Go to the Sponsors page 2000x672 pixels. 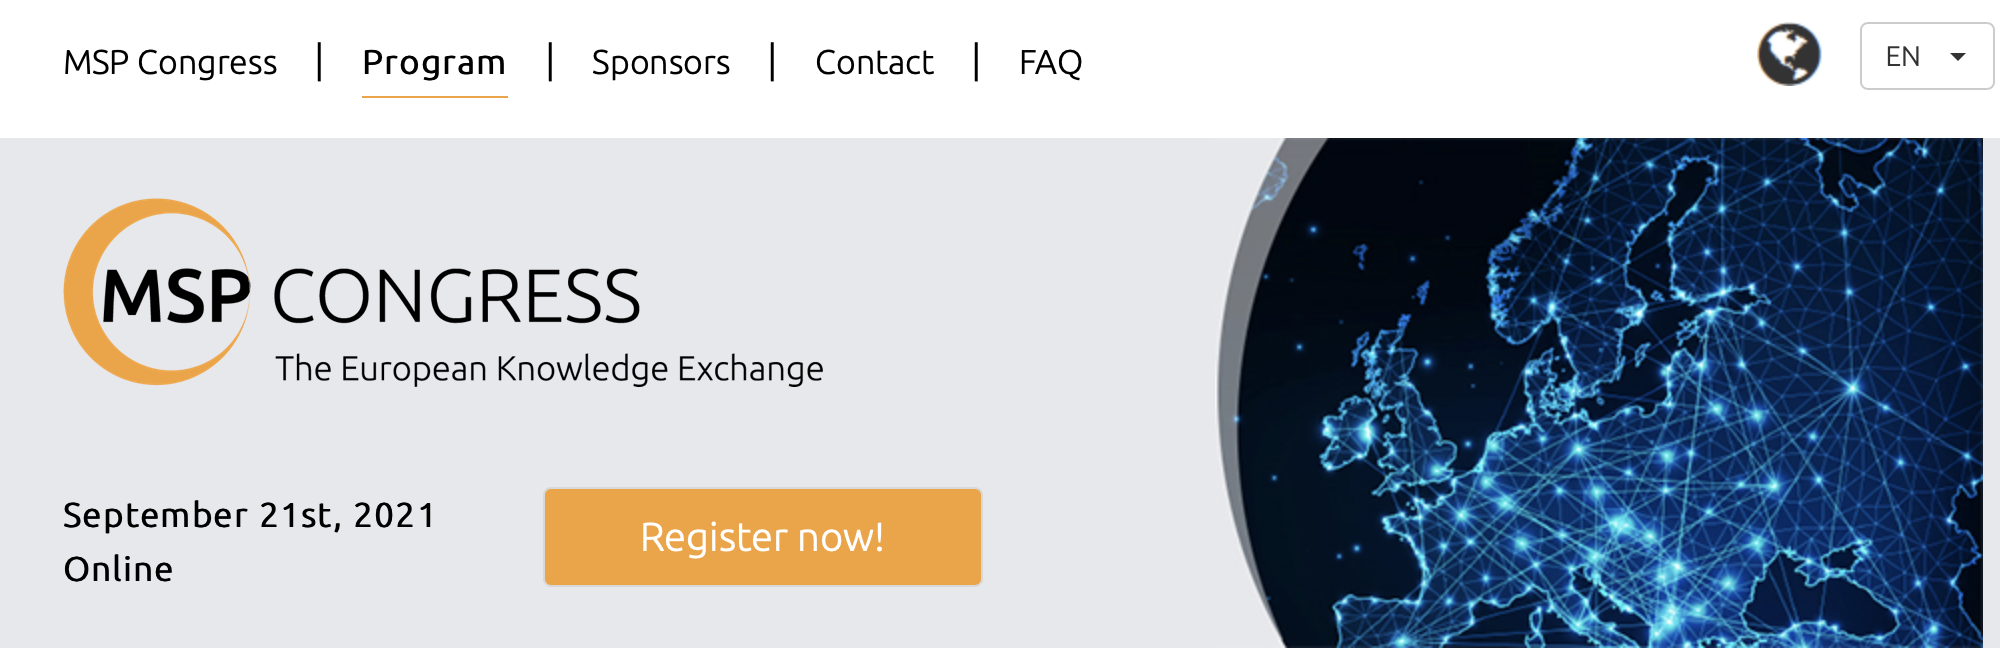(660, 62)
